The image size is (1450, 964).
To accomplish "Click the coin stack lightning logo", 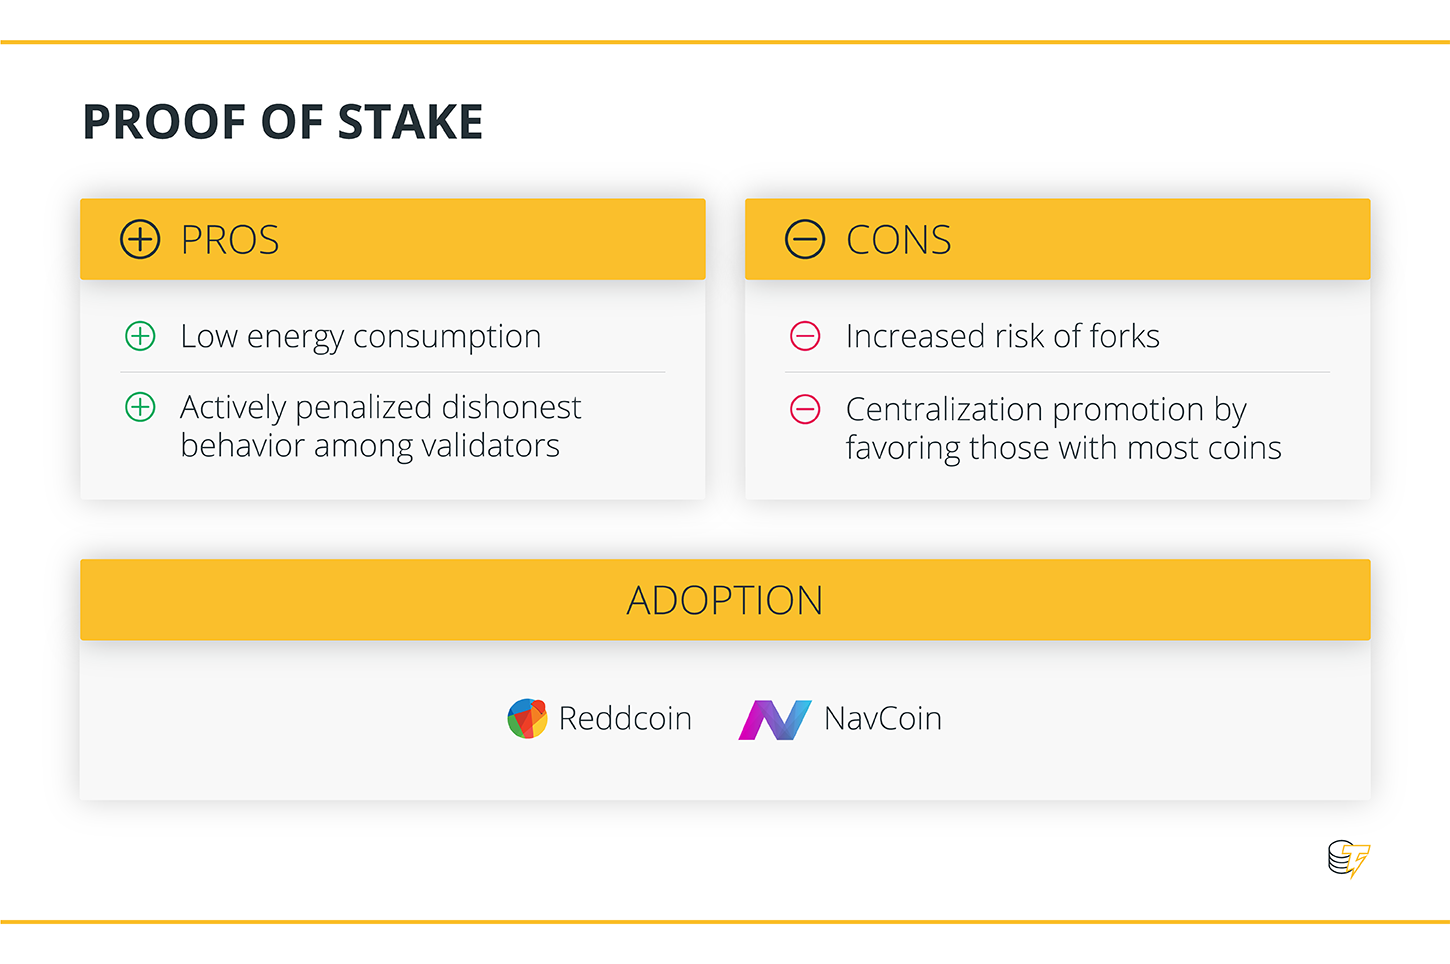I will (x=1349, y=859).
